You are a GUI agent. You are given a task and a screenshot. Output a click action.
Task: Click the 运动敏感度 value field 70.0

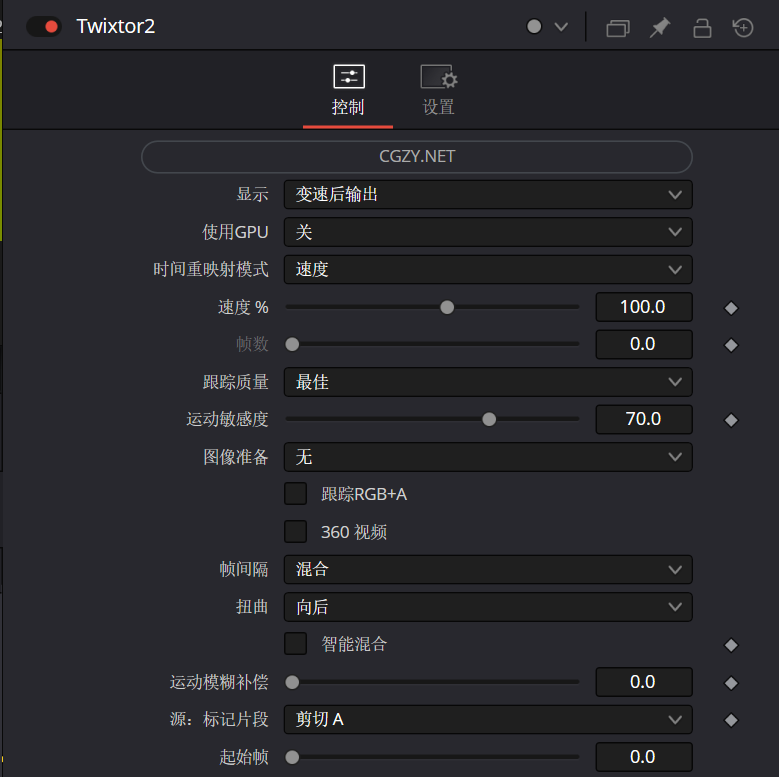tap(644, 419)
